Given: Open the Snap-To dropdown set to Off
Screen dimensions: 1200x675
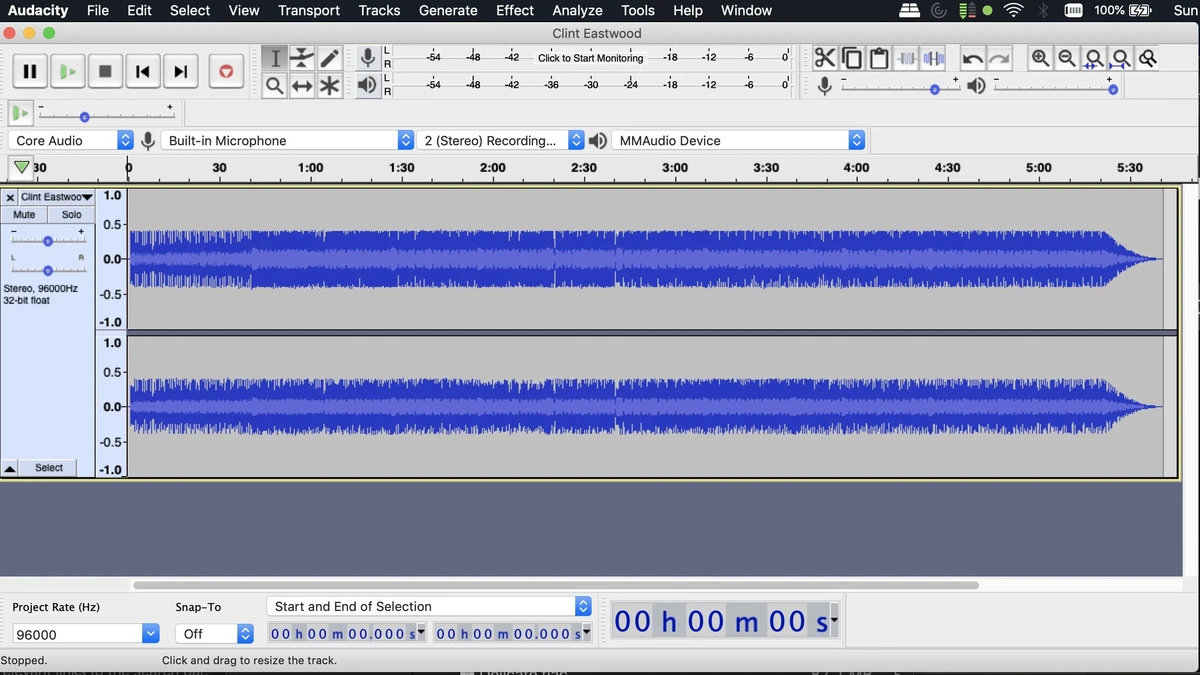Looking at the screenshot, I should coord(214,633).
